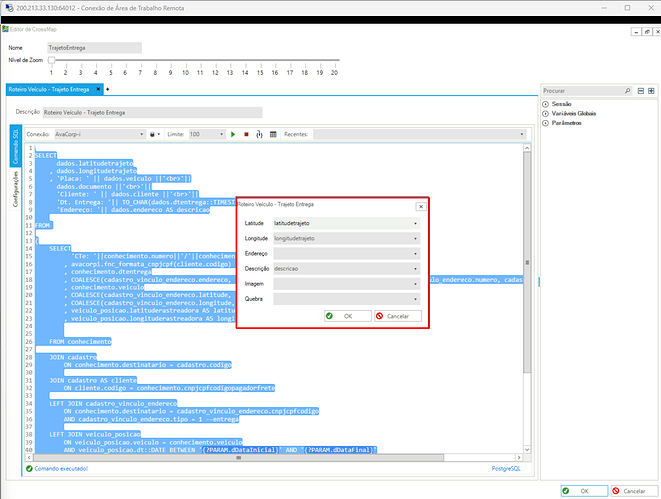Expand the Variáveis Globais node
This screenshot has height=499, width=661.
click(x=545, y=113)
